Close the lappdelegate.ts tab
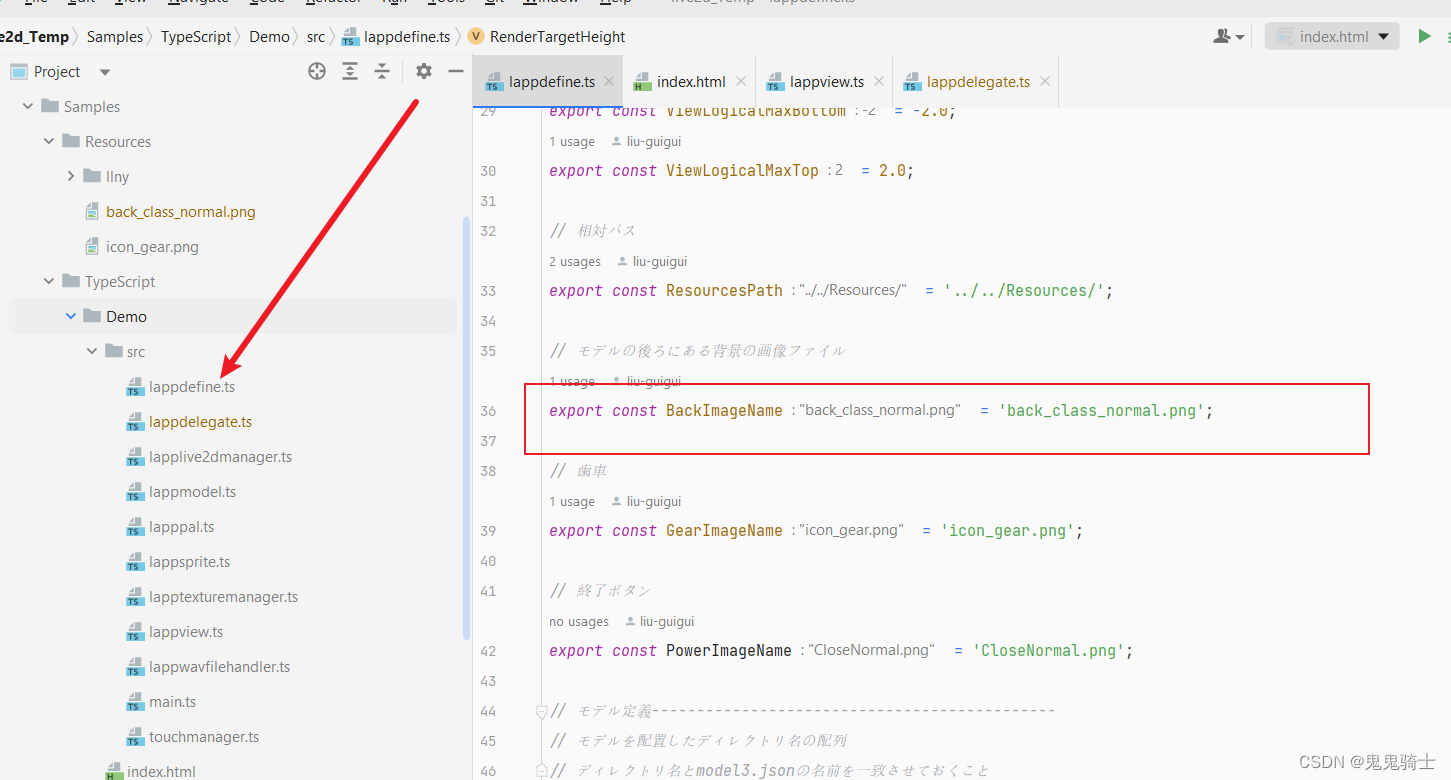Screen dimensions: 1451x780 coord(1045,82)
